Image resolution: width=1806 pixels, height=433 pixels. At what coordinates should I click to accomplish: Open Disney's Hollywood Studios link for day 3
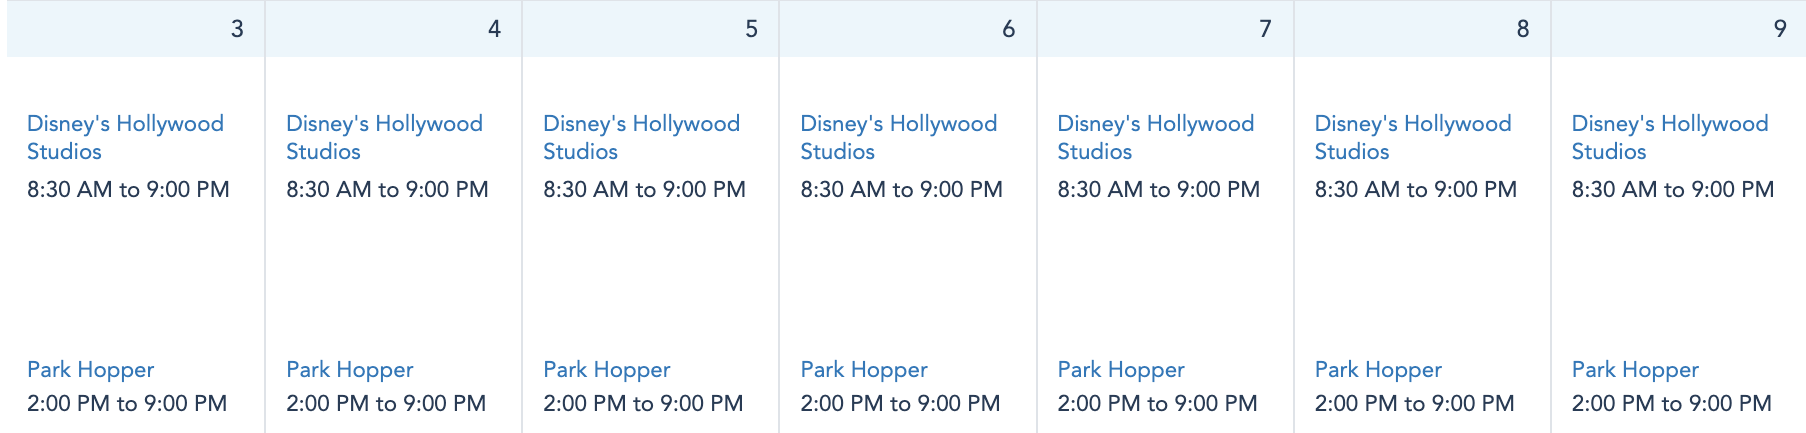point(125,137)
